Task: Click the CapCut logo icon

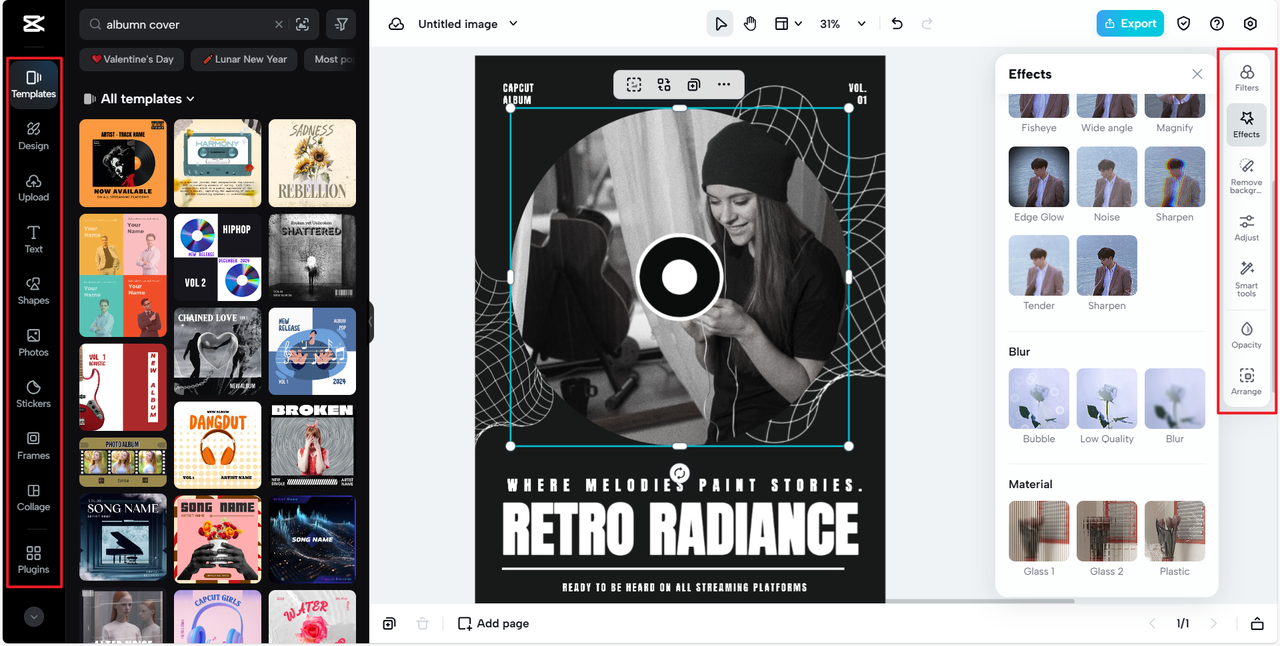Action: (x=33, y=25)
